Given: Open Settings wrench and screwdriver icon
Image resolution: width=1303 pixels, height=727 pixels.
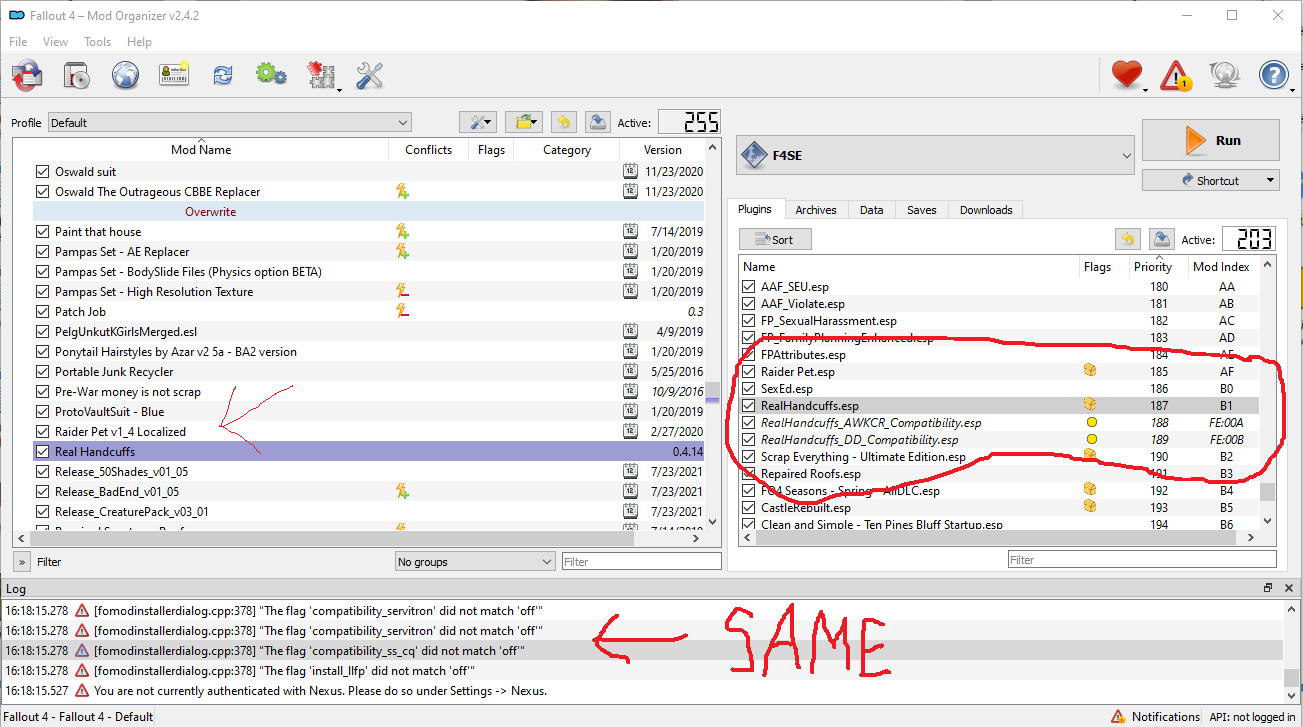Looking at the screenshot, I should coord(370,75).
